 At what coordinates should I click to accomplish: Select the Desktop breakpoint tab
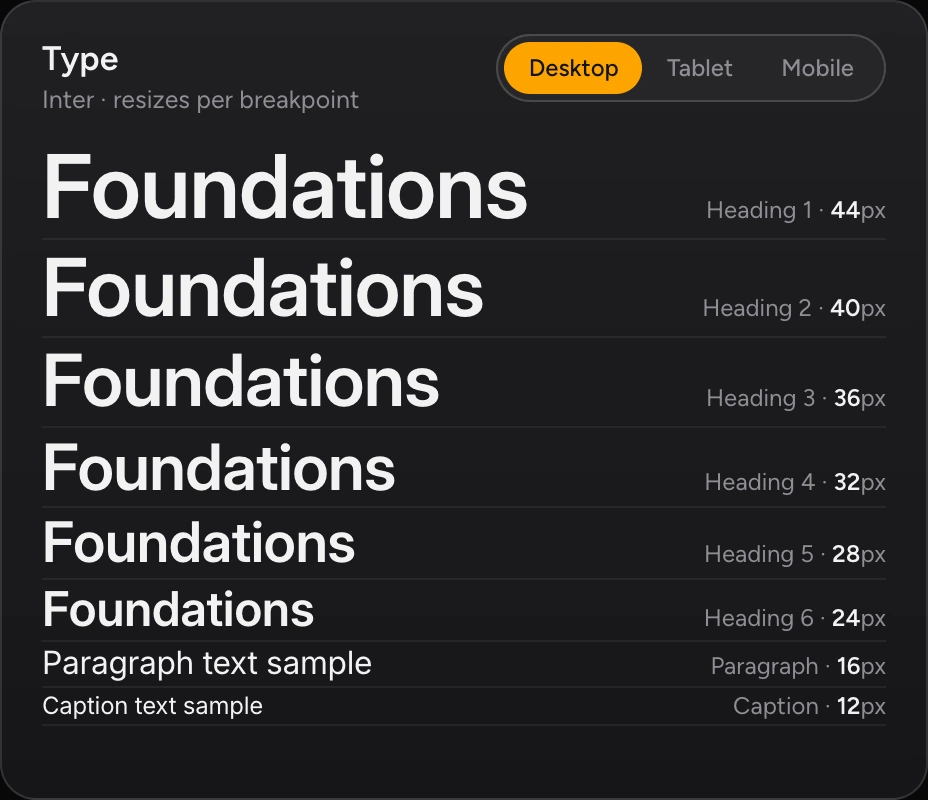coord(572,68)
